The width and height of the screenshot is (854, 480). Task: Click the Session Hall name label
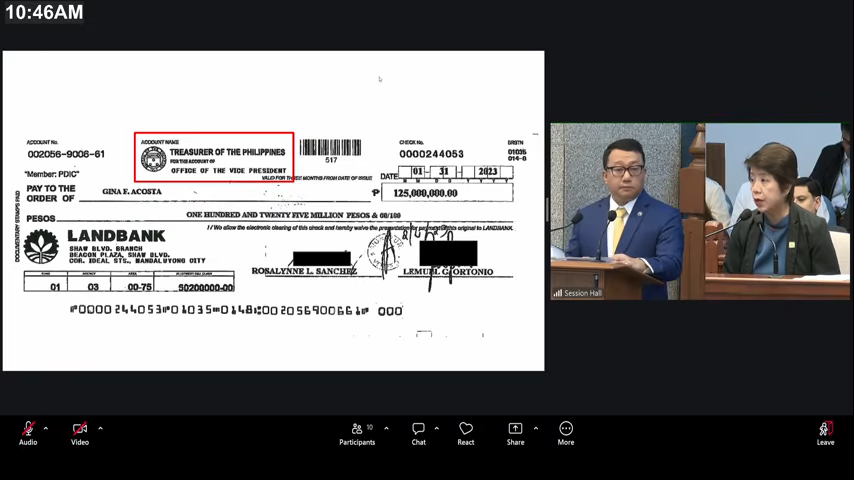click(578, 293)
